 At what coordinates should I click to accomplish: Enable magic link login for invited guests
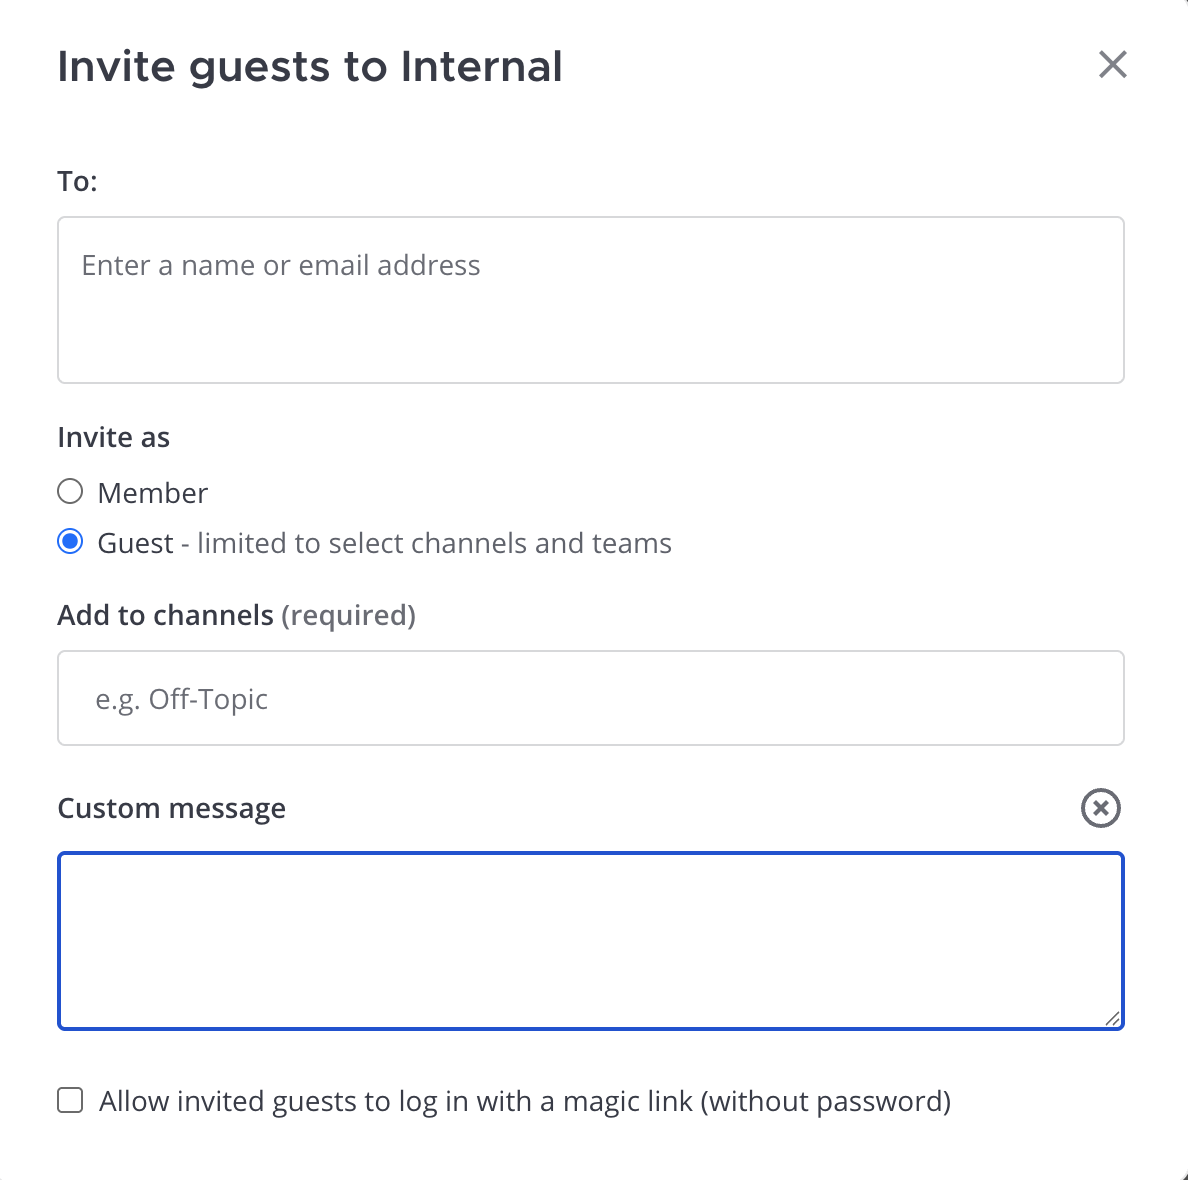(70, 1100)
